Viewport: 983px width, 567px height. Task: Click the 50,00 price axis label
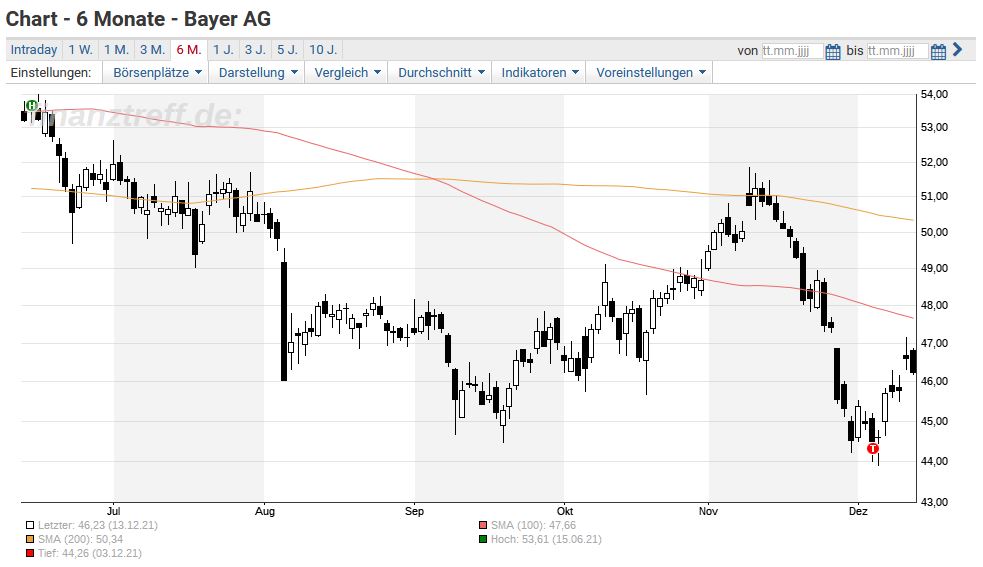(x=934, y=233)
